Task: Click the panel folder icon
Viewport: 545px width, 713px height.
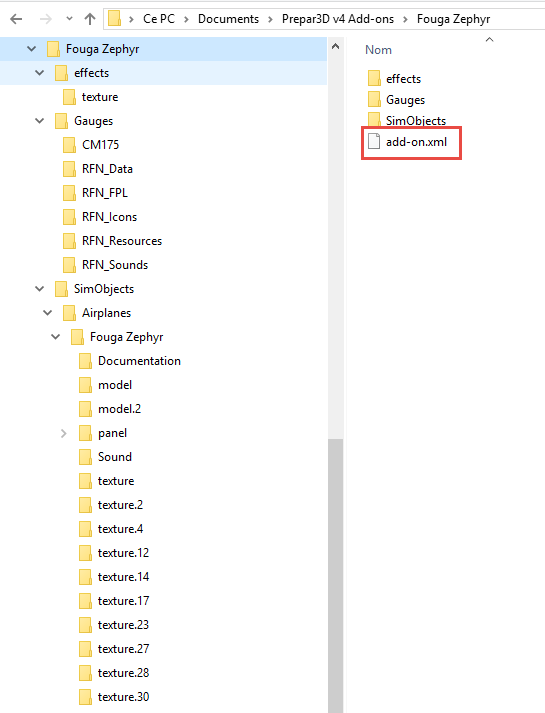Action: point(85,433)
